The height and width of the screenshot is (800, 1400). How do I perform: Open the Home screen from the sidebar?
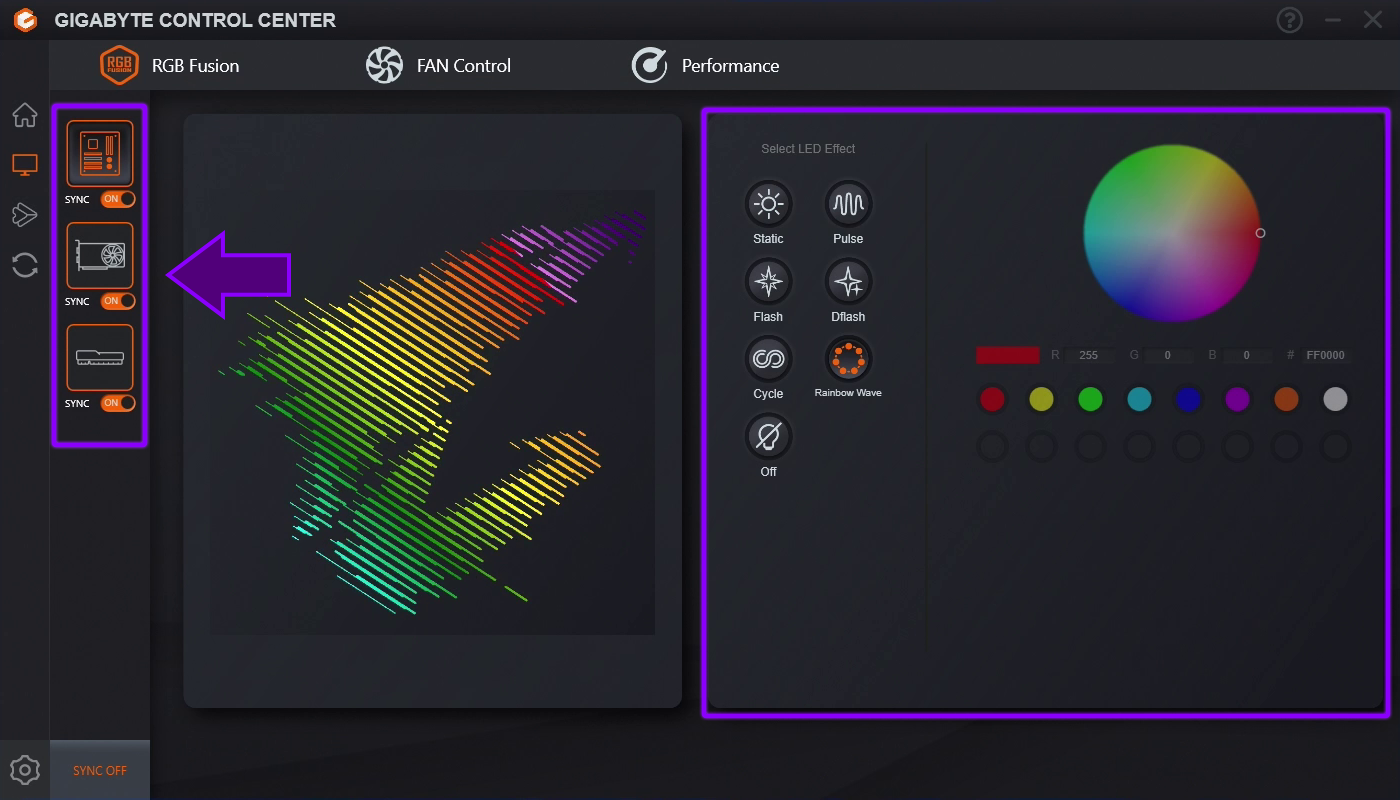point(24,114)
